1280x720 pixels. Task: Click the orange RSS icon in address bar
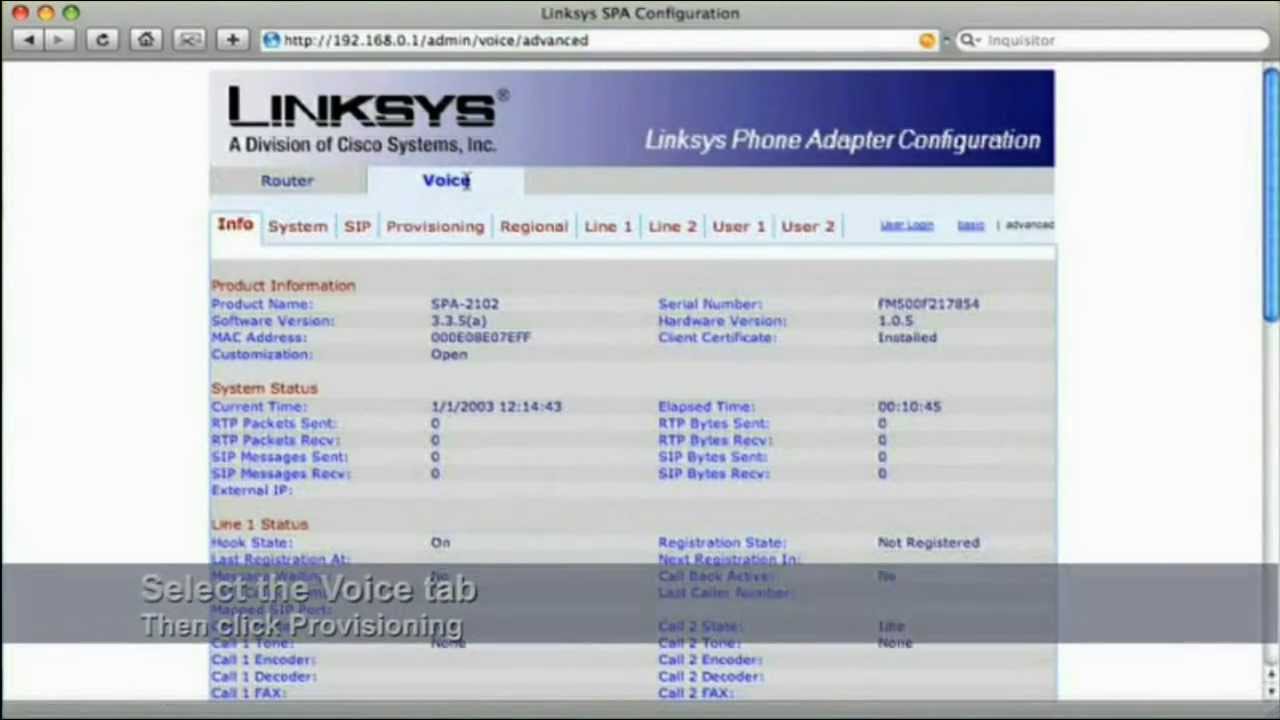927,40
